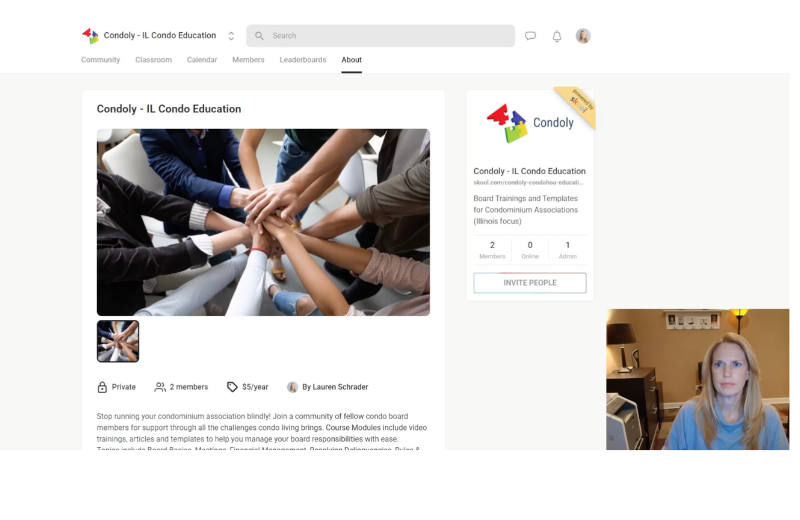Click the Condoly puzzle logo in sidebar card
800x520 pixels.
530,123
